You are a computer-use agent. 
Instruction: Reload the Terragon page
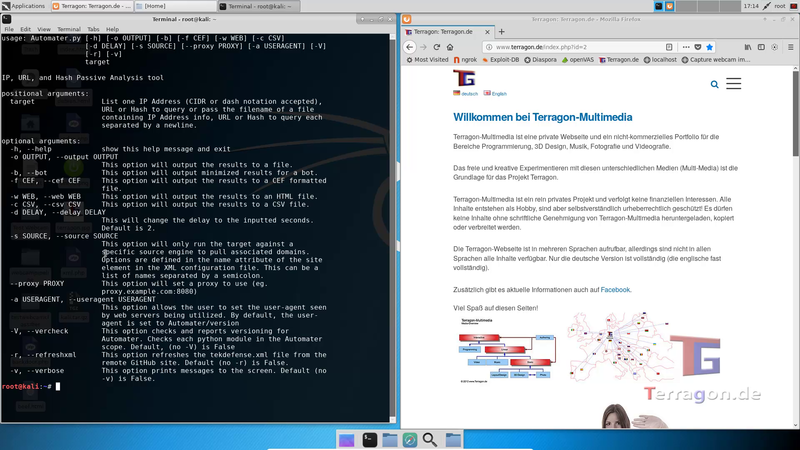[437, 47]
